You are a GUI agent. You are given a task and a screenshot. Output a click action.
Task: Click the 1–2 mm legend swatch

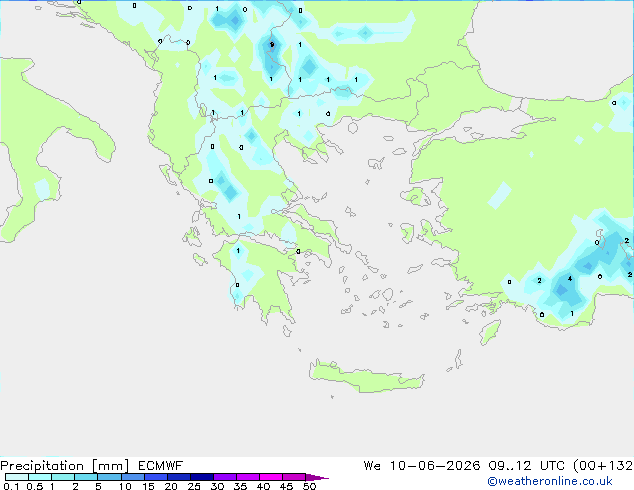click(63, 477)
